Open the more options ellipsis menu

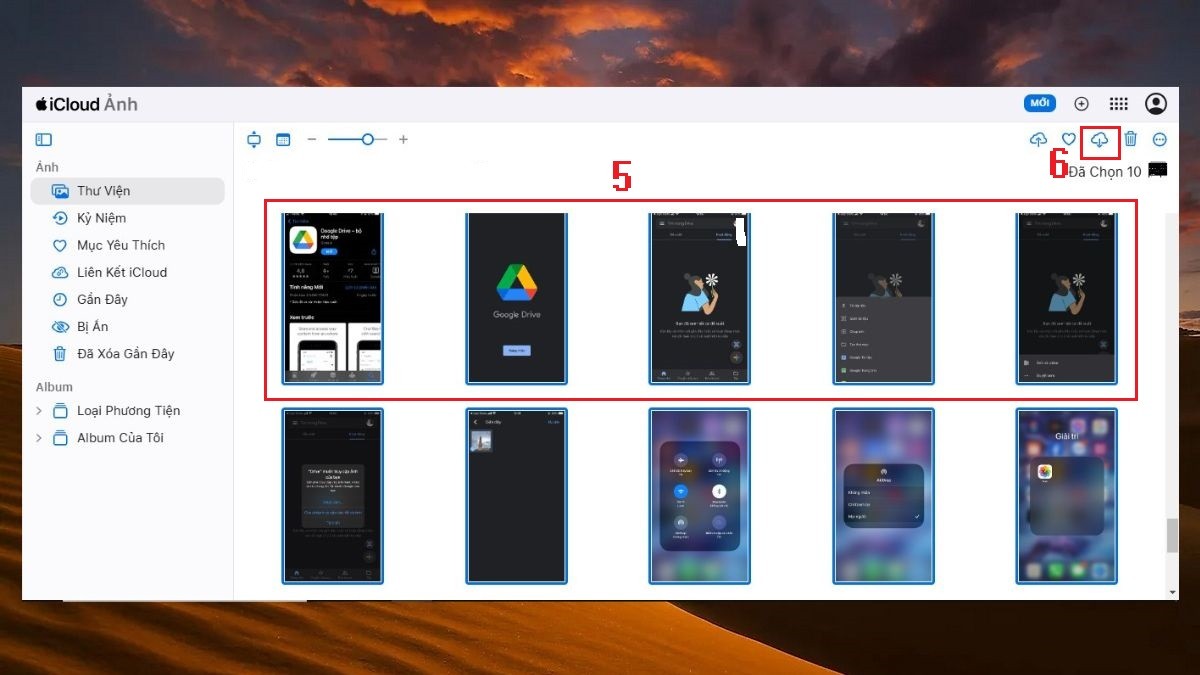click(1160, 140)
